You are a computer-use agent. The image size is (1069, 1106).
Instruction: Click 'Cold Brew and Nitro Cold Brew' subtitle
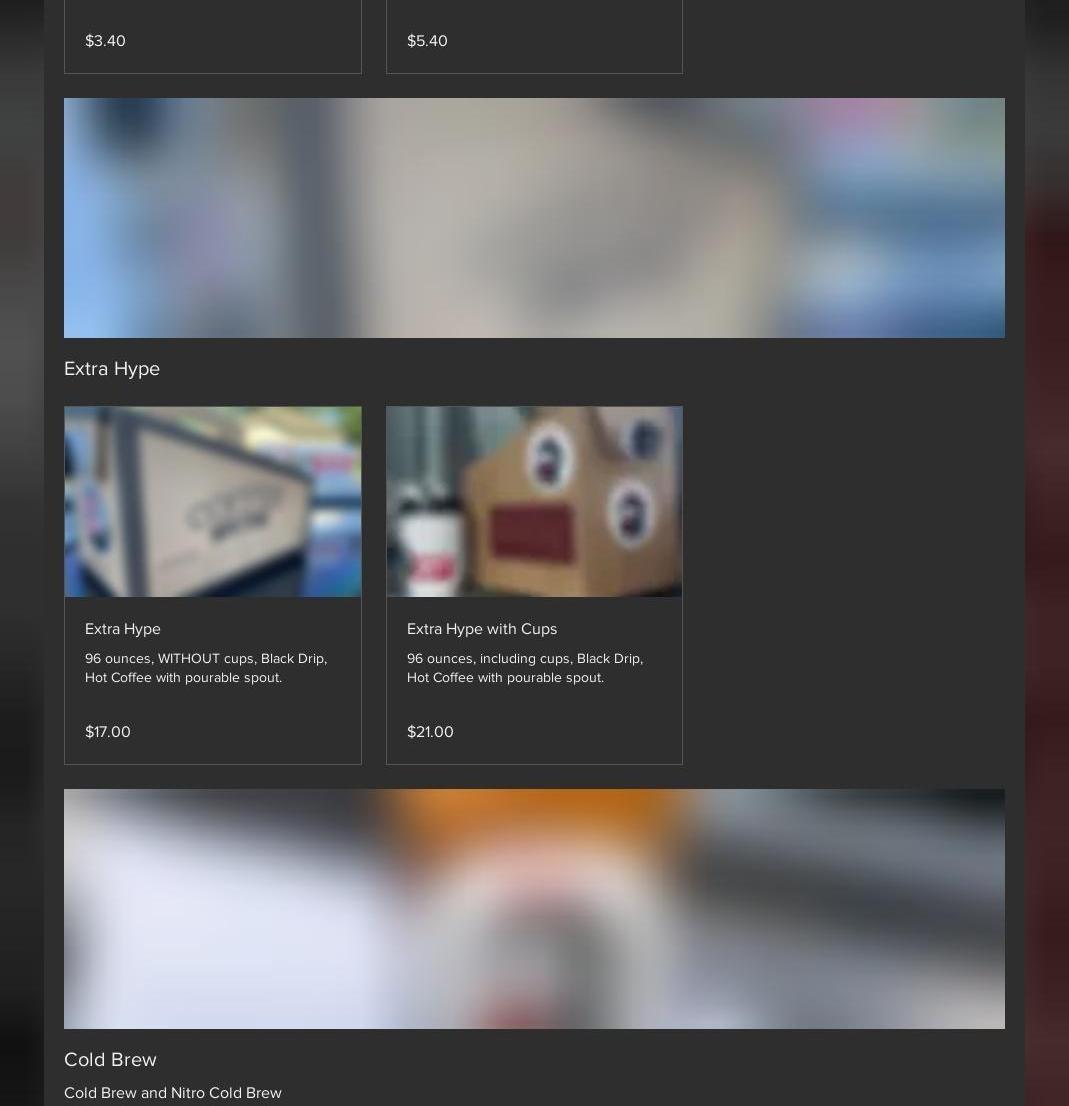(173, 1093)
